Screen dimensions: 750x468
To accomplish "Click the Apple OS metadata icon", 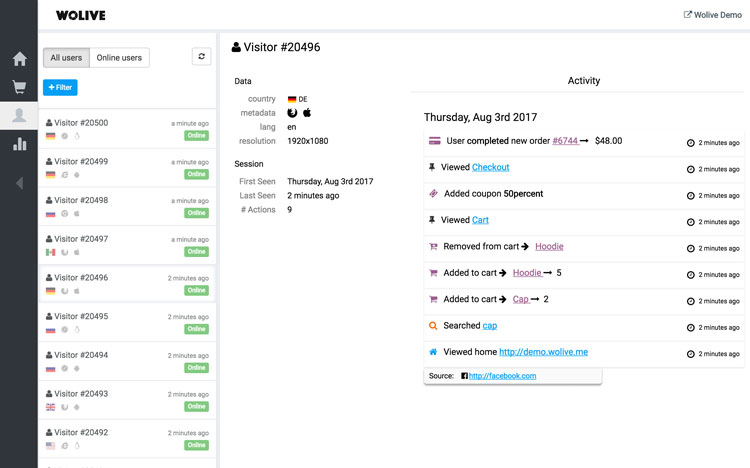I will click(307, 112).
